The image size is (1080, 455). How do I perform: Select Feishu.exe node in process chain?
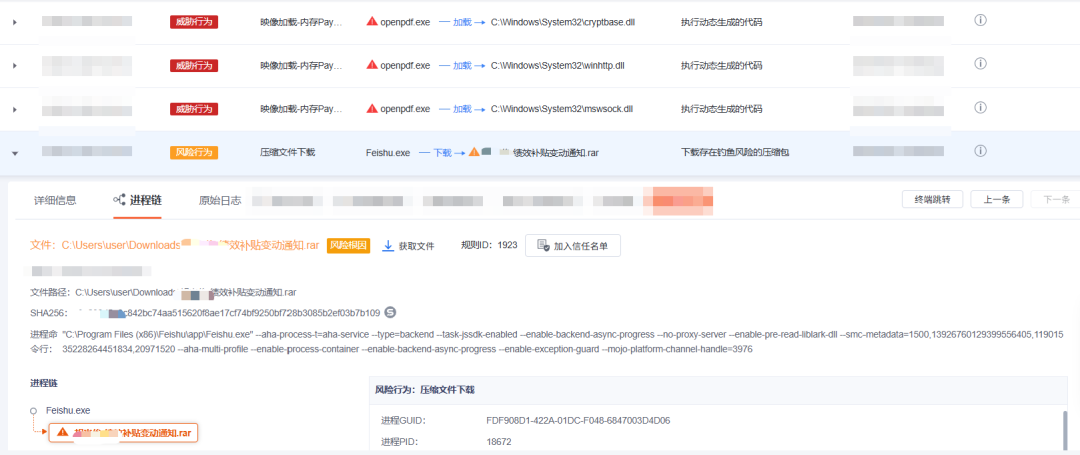[x=68, y=410]
